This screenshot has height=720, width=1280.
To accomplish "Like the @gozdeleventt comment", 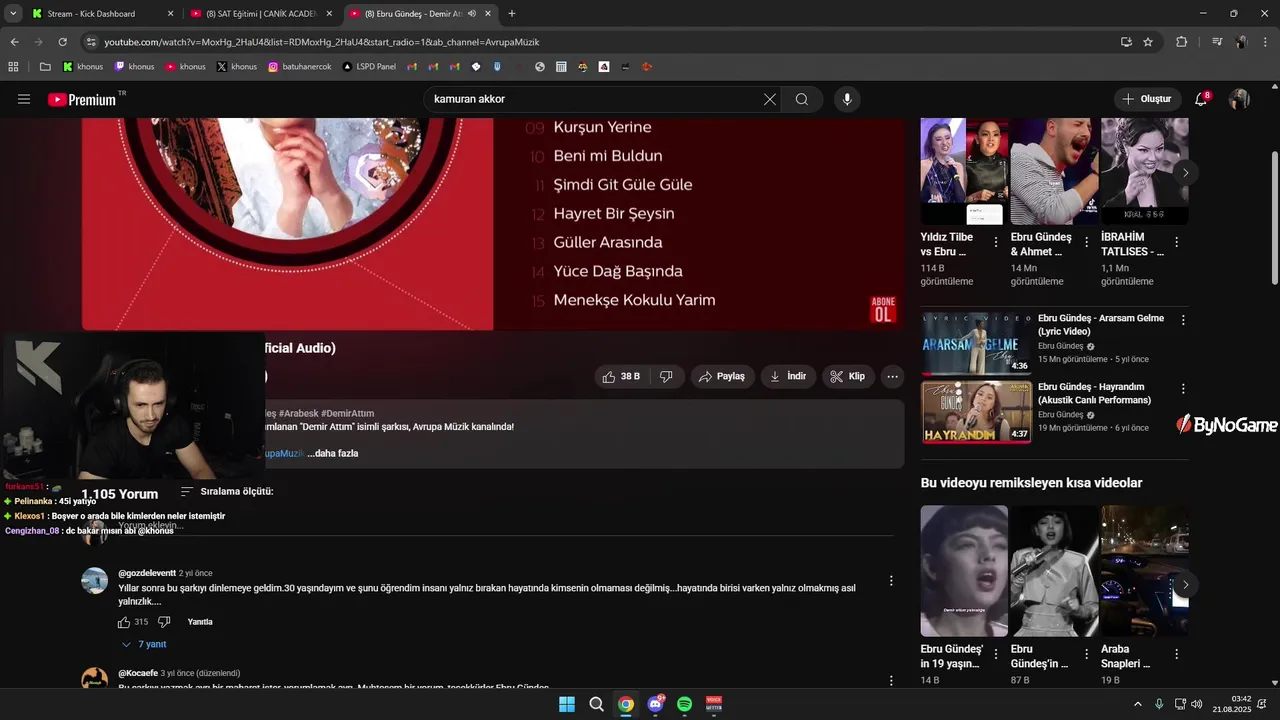I will click(x=124, y=622).
